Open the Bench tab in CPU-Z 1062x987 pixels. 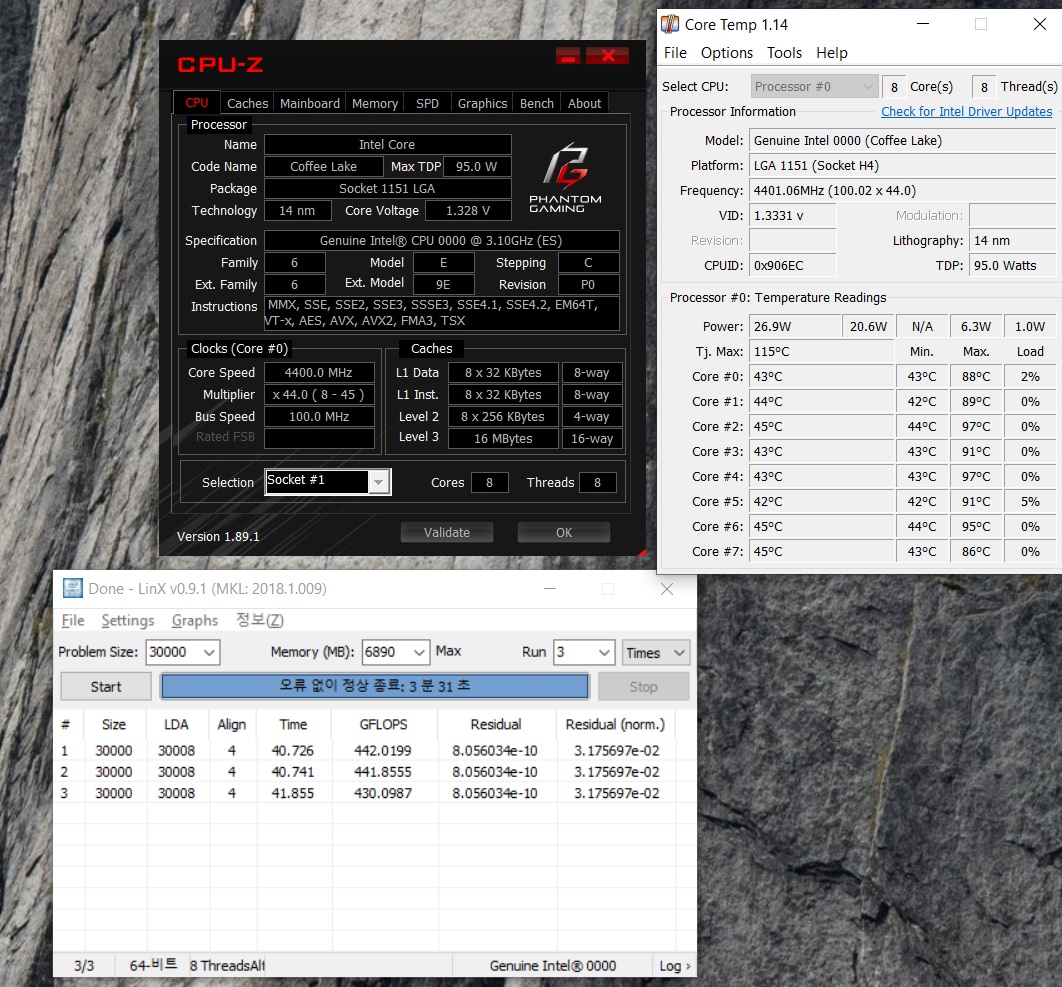(x=536, y=103)
